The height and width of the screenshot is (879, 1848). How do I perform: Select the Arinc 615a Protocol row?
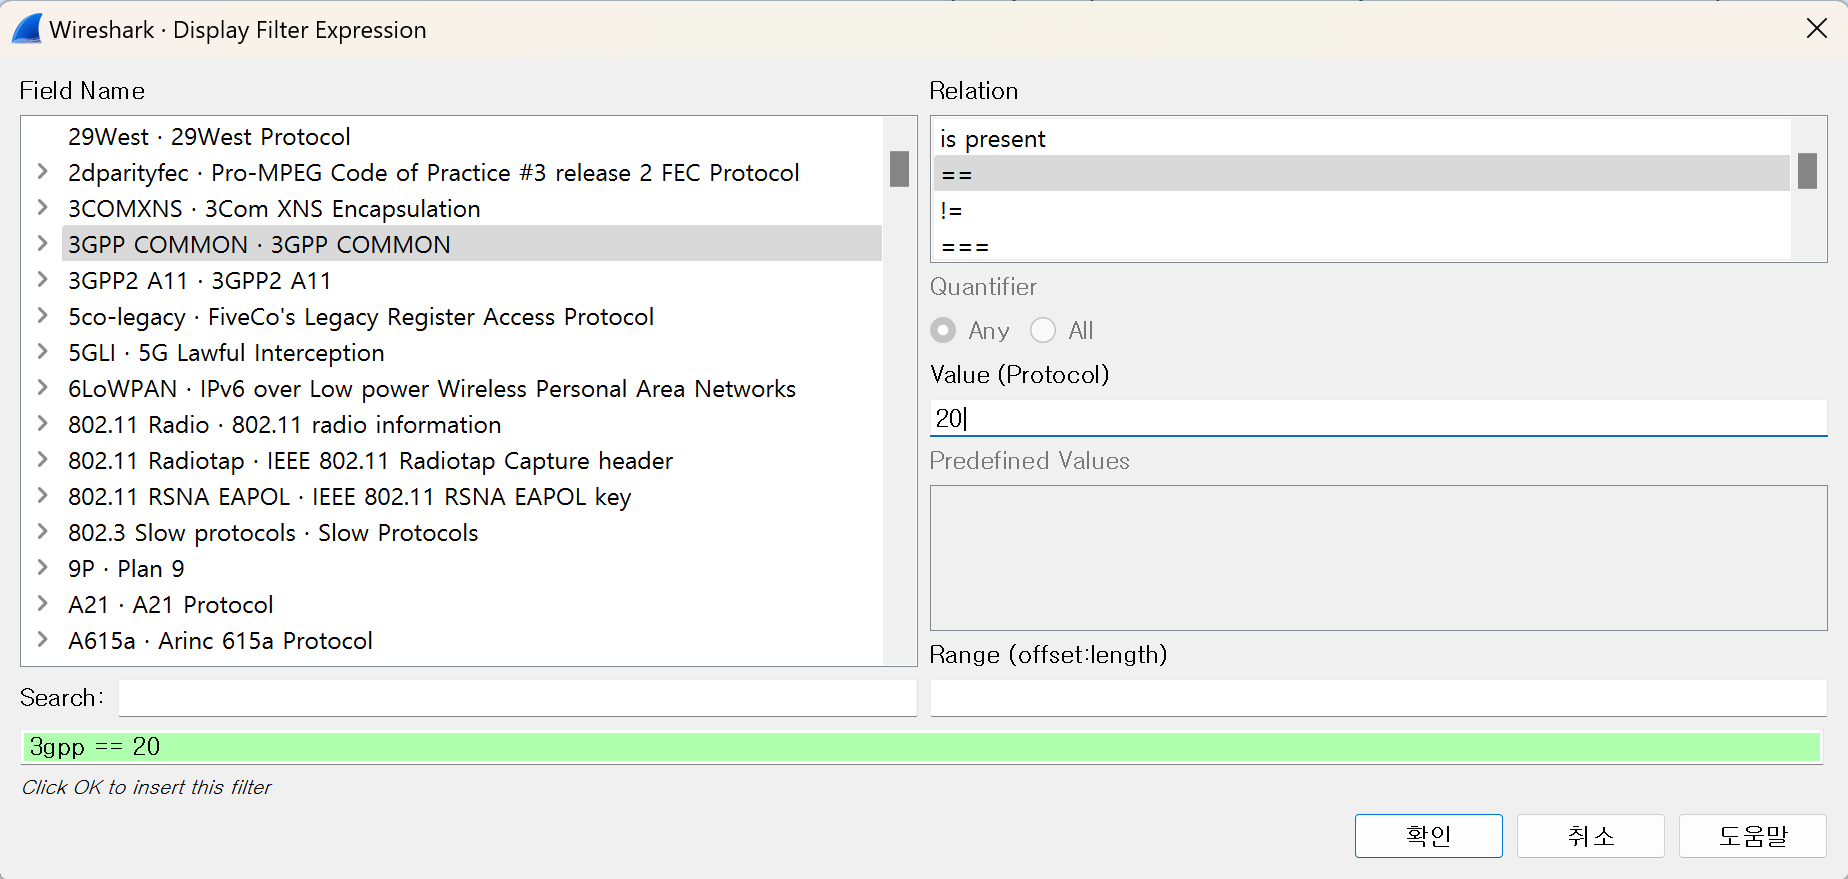point(472,640)
